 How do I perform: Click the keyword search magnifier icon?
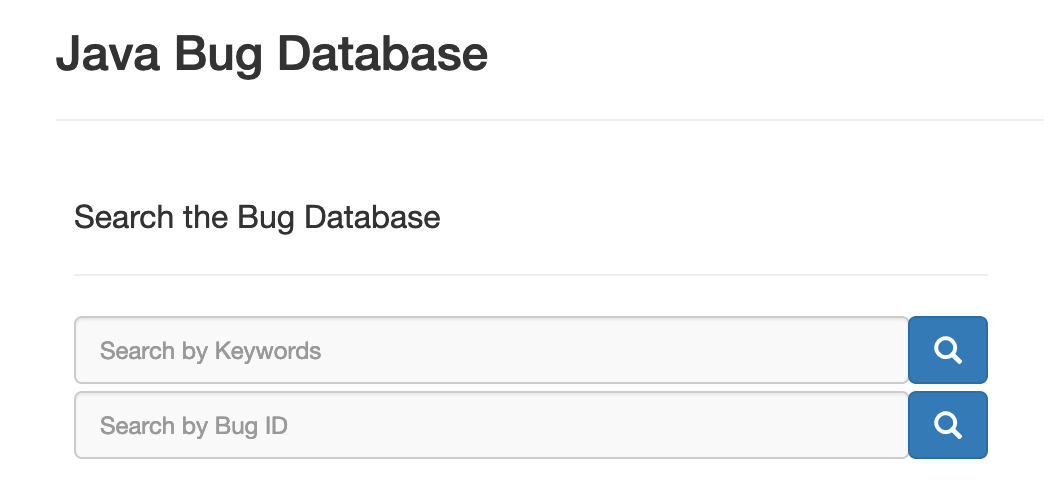(947, 350)
